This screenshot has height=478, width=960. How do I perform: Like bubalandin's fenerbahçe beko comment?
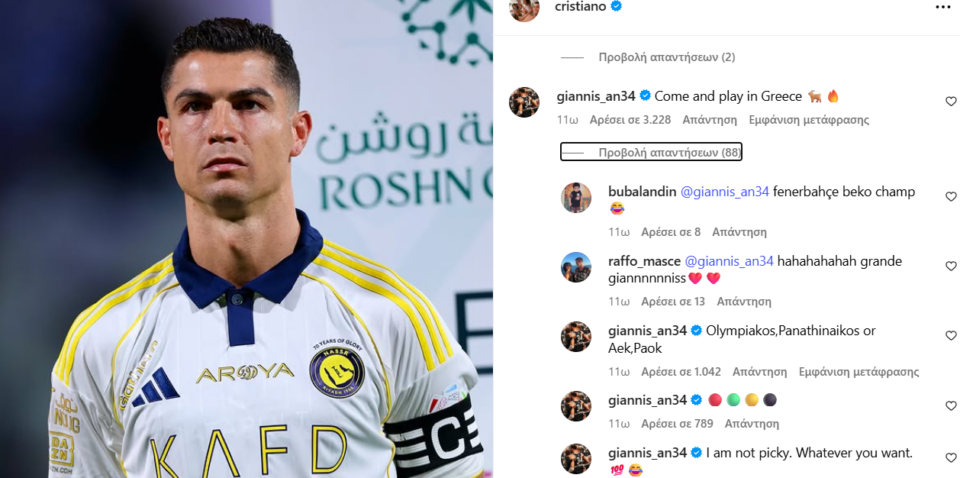coord(951,196)
